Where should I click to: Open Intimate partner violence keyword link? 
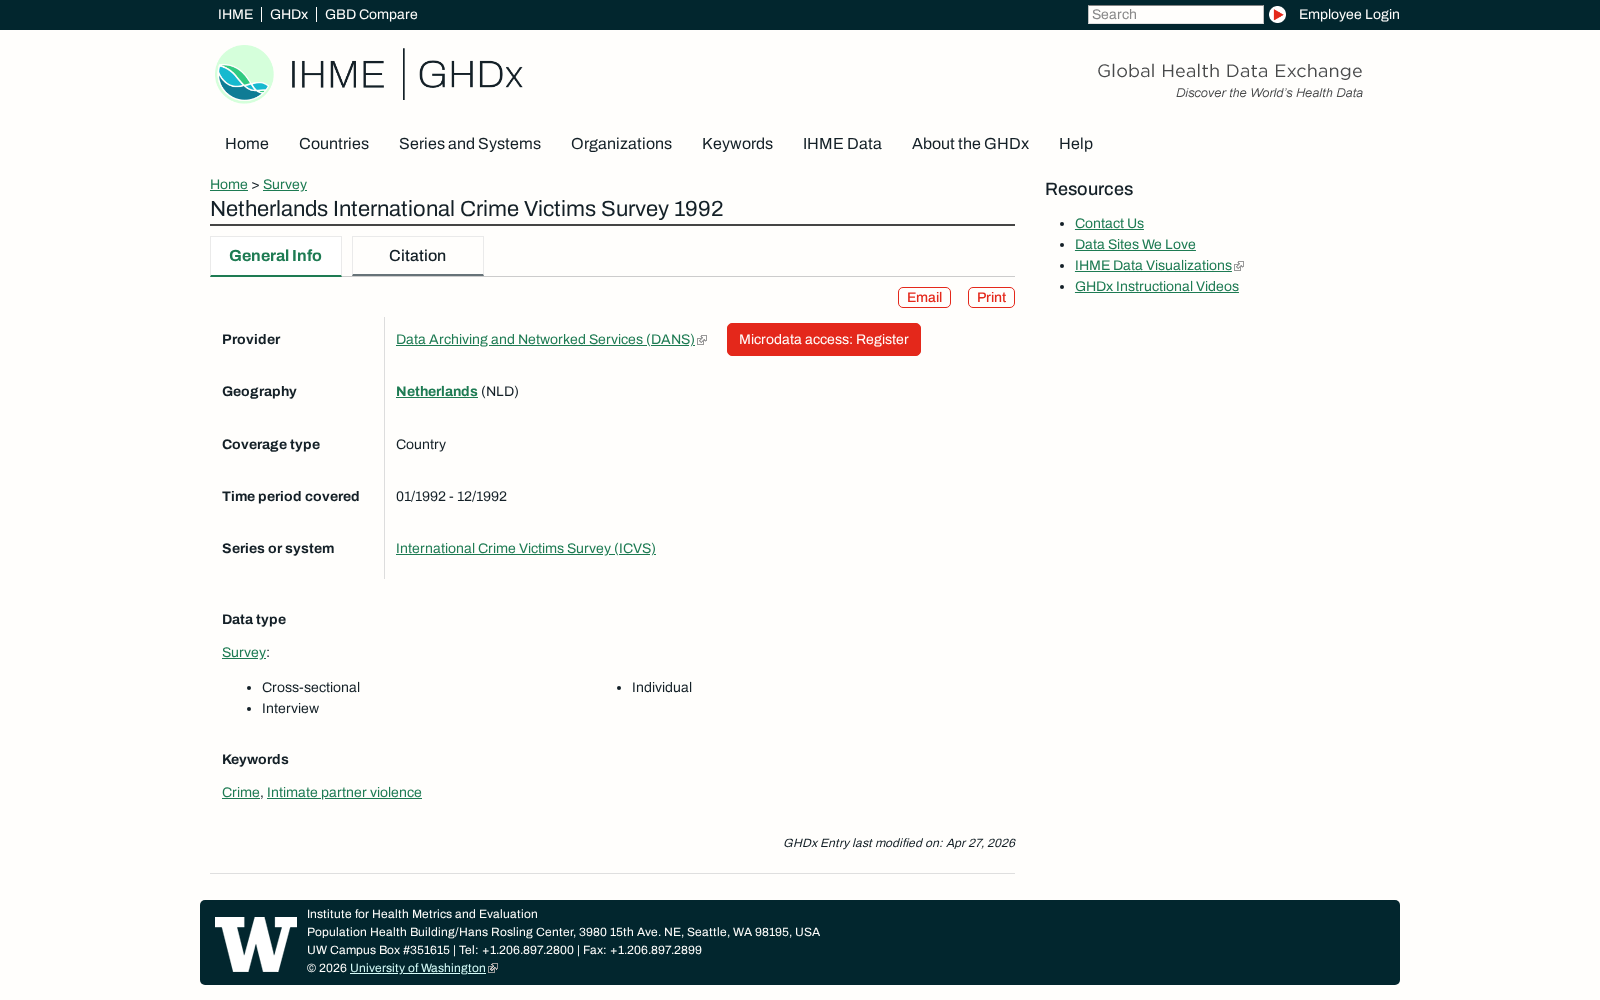344,792
